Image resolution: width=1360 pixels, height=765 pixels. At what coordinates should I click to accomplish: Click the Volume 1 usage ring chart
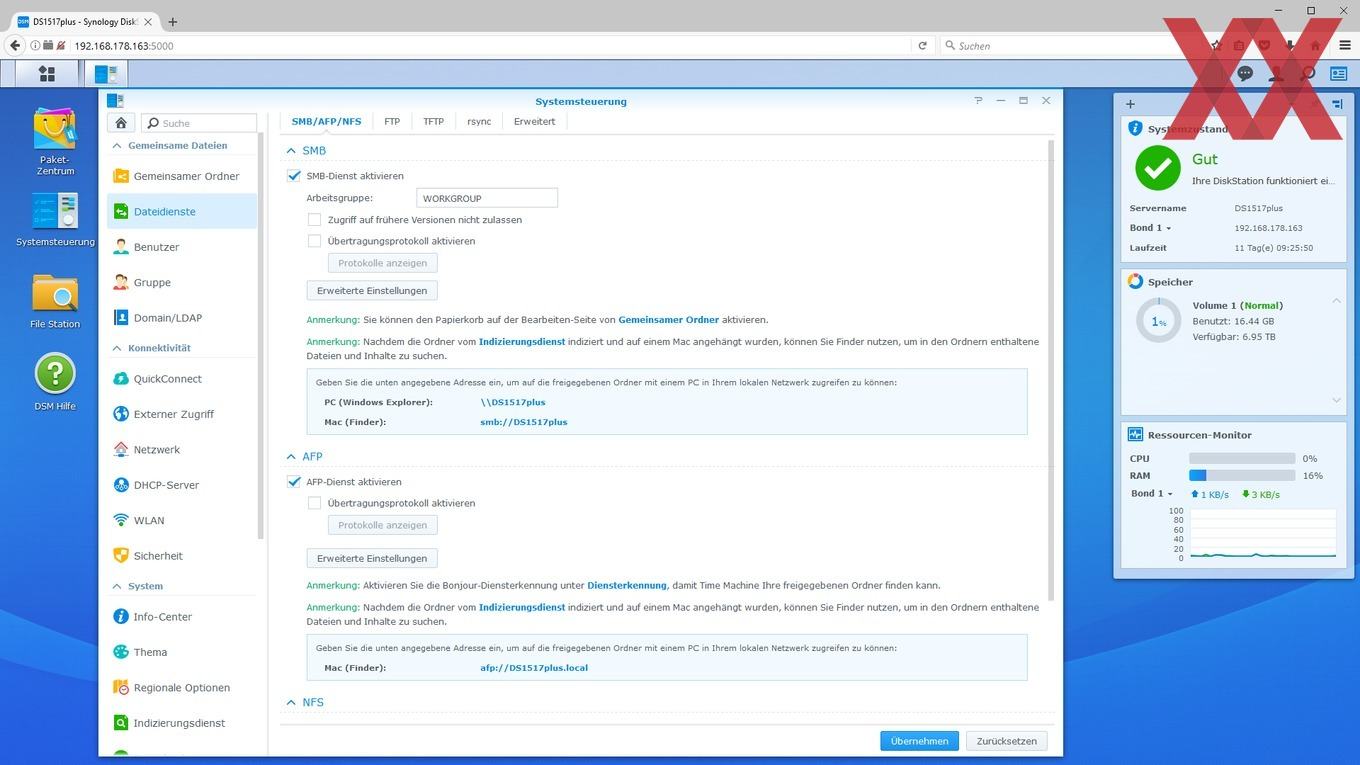(1159, 321)
